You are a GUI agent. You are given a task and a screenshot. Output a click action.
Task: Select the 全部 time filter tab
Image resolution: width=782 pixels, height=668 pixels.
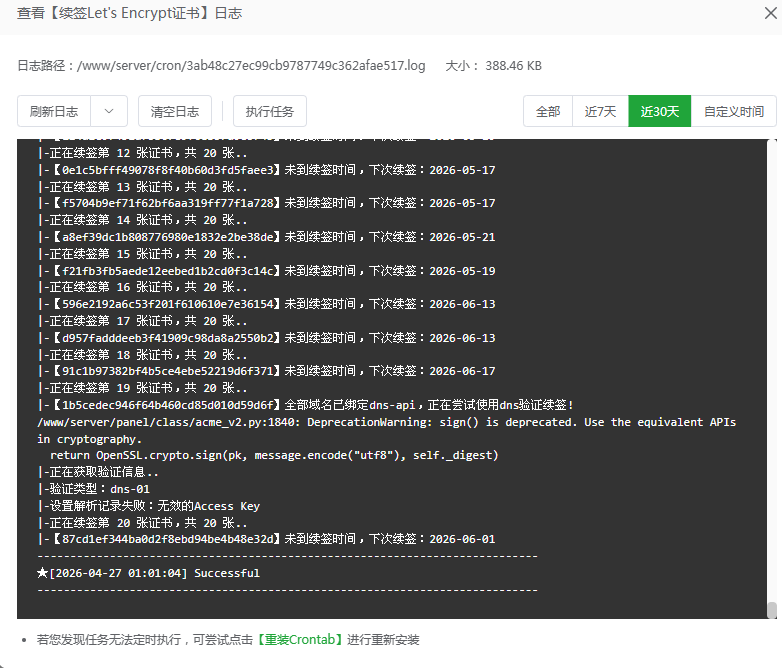pos(548,111)
